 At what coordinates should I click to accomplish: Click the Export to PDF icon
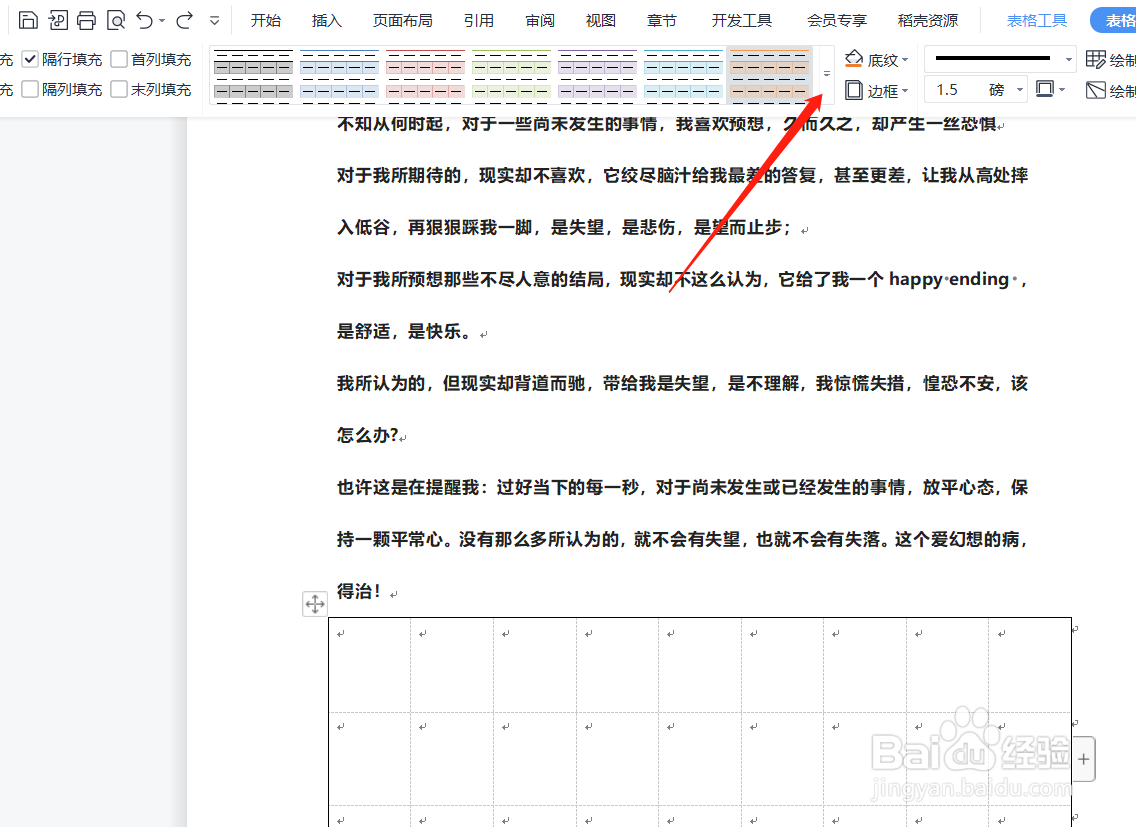59,19
